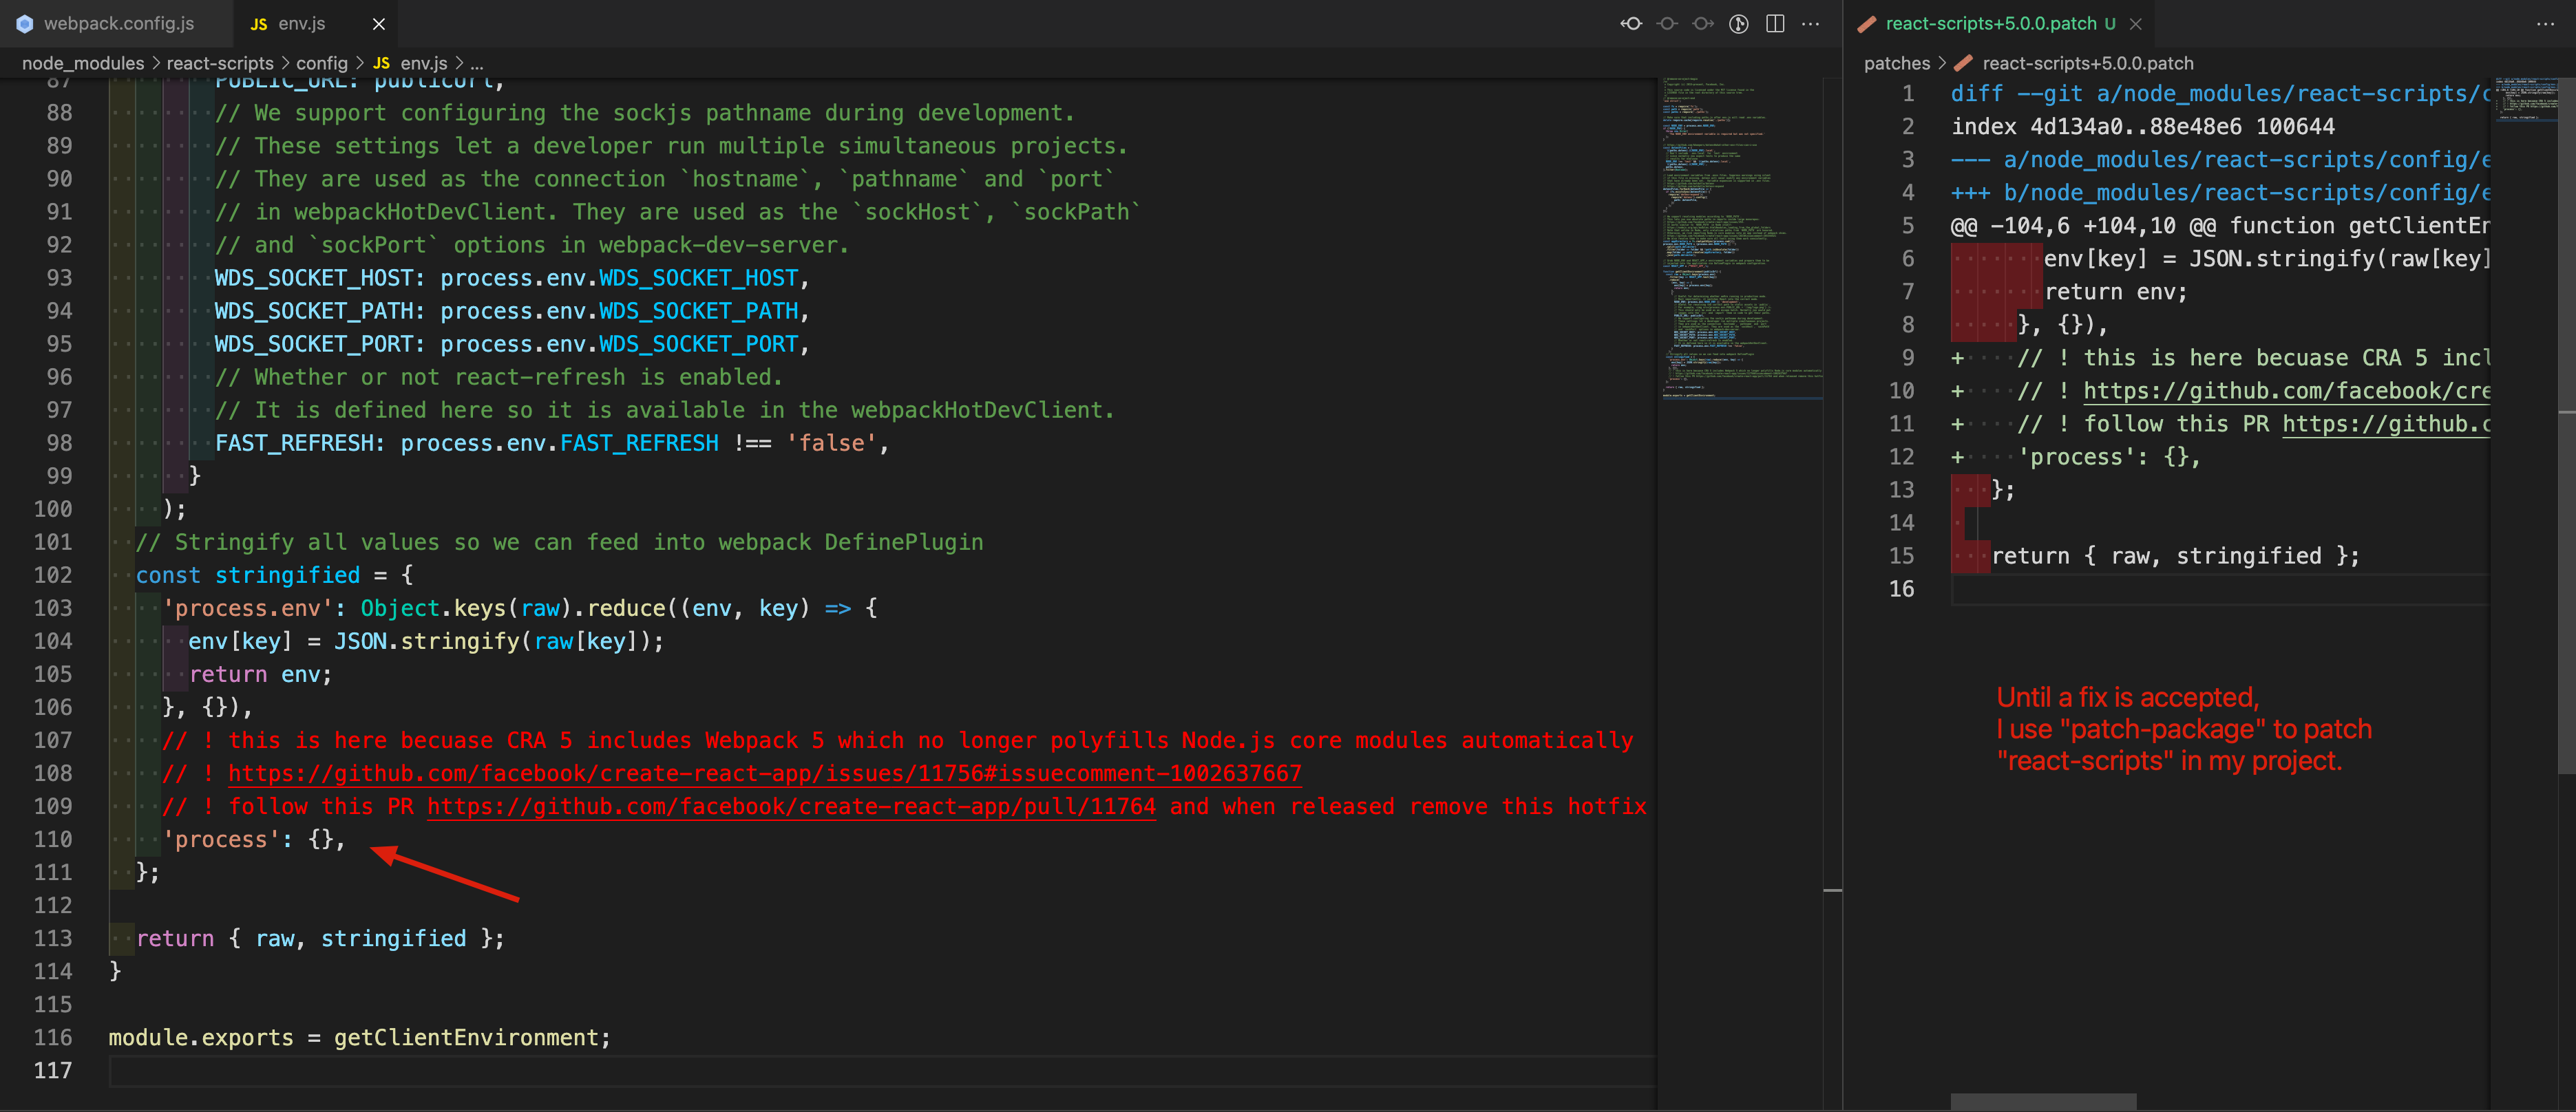Click the middle commit revision icon
The width and height of the screenshot is (2576, 1112).
coord(1667,24)
